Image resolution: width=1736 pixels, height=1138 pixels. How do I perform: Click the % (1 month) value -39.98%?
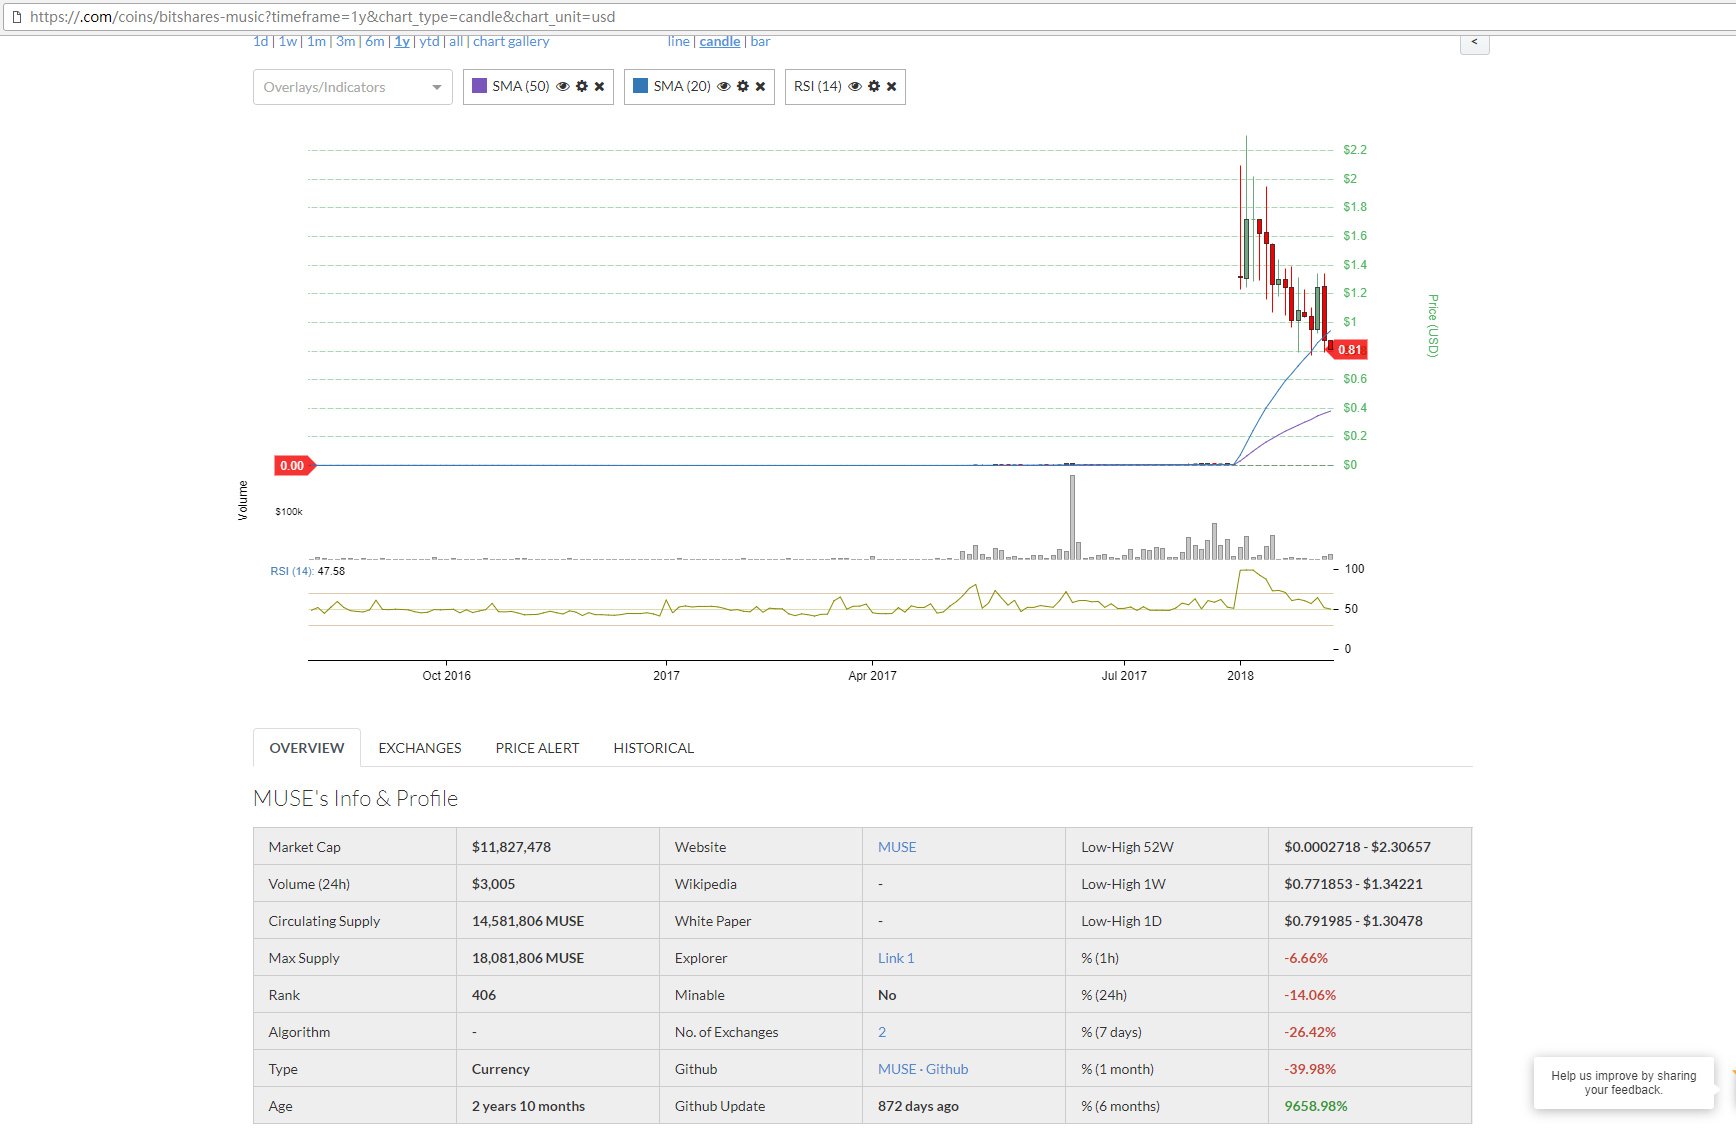click(x=1310, y=1069)
